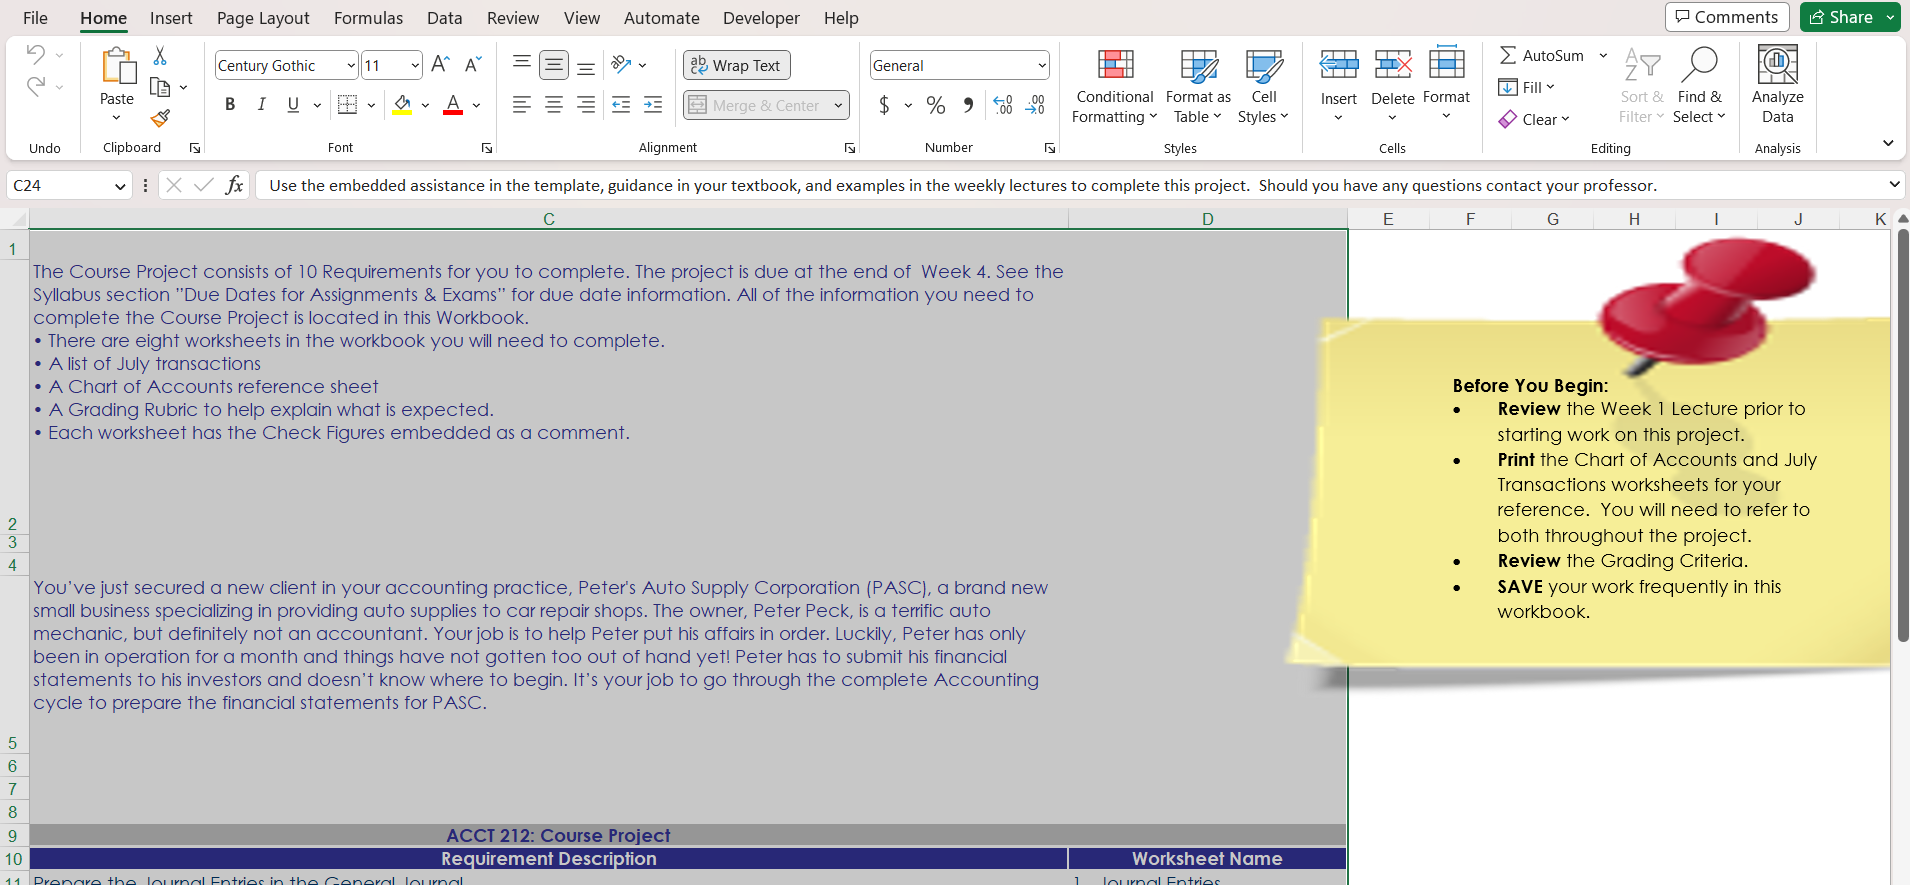The image size is (1910, 885).
Task: Align text left
Action: click(x=521, y=105)
